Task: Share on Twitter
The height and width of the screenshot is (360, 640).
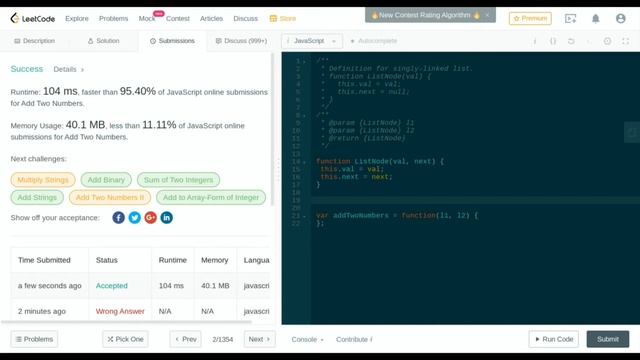Action: [x=134, y=218]
